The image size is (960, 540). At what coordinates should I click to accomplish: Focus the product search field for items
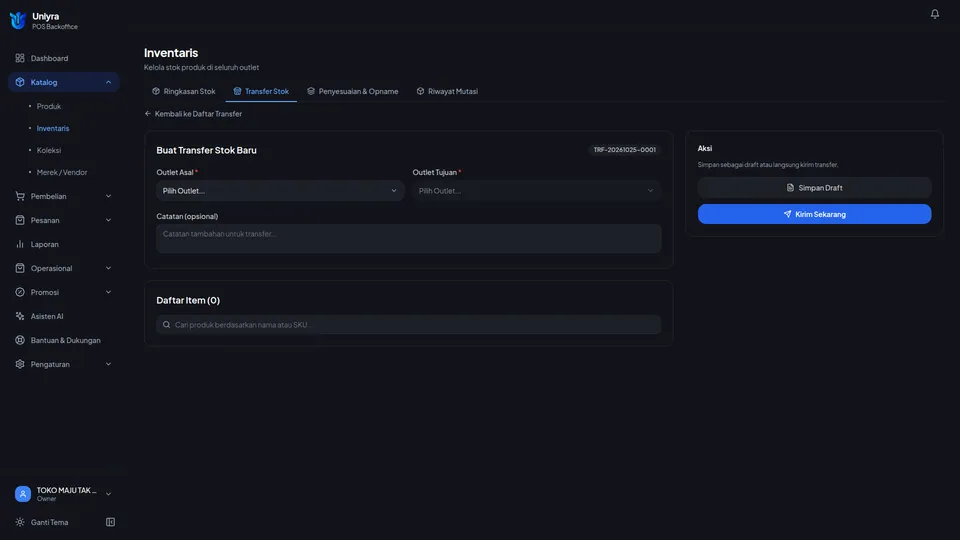[x=408, y=324]
